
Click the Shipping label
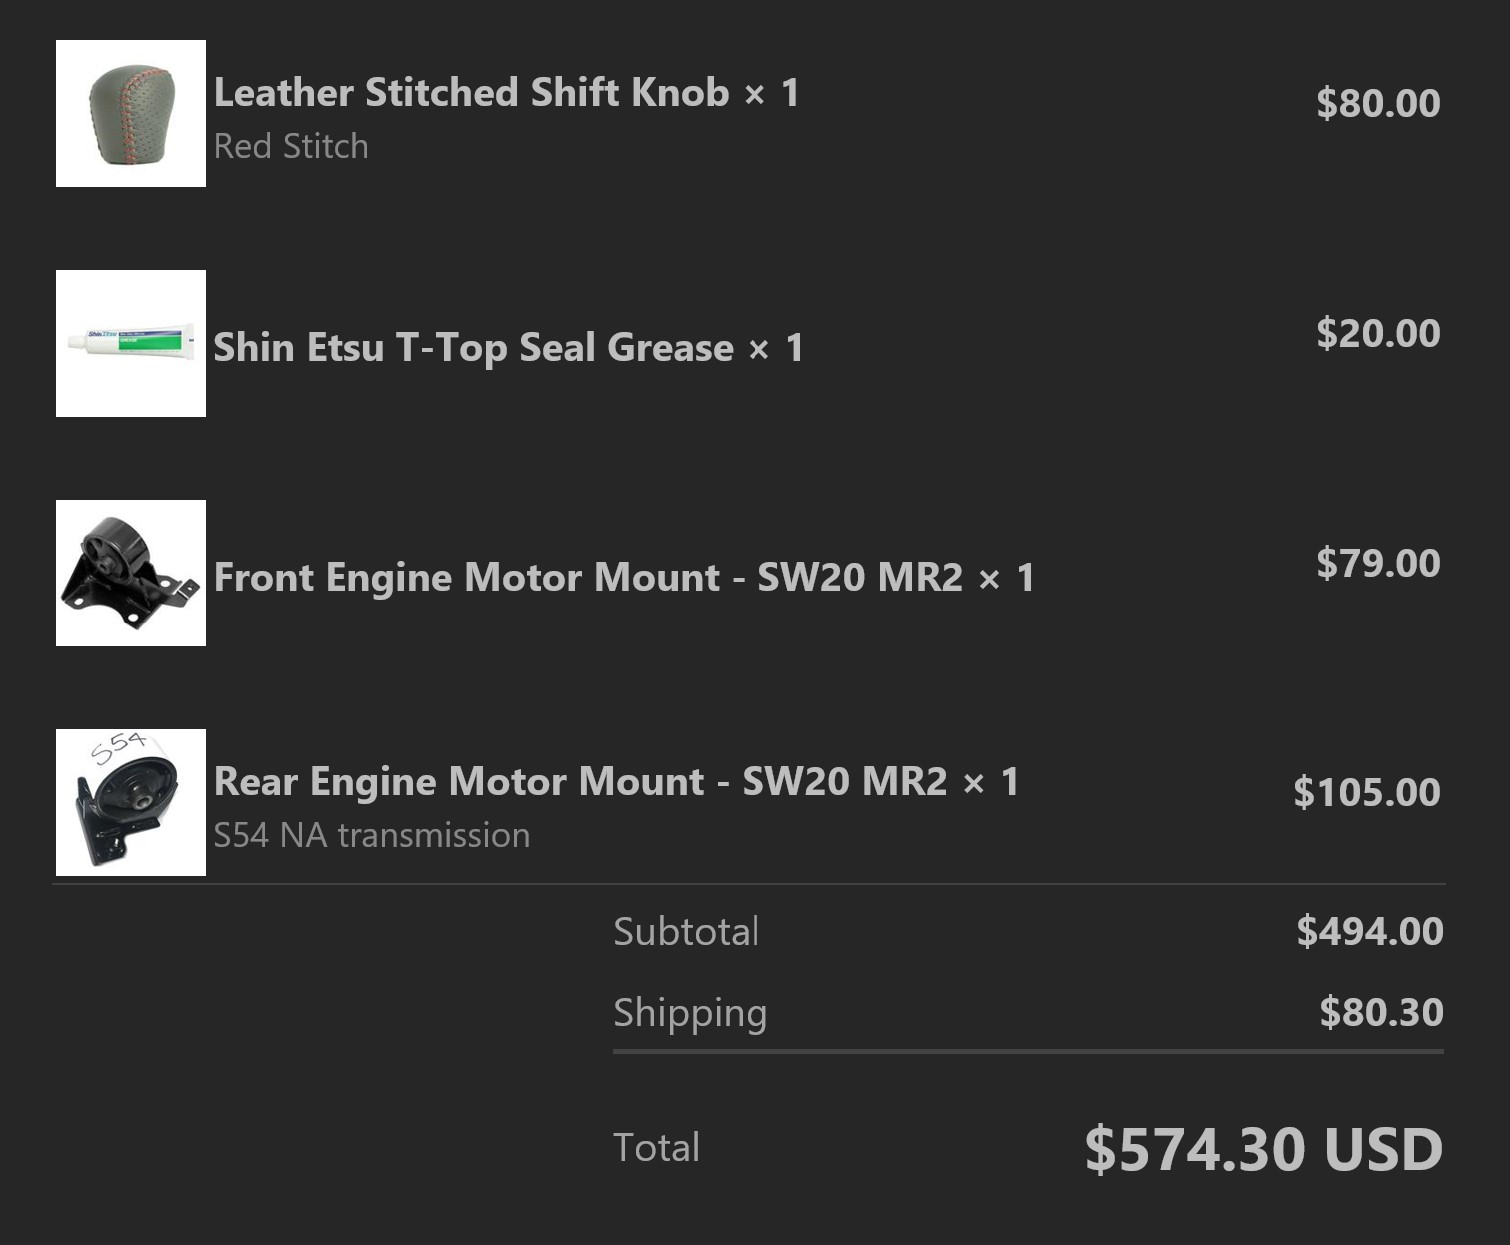(690, 1013)
